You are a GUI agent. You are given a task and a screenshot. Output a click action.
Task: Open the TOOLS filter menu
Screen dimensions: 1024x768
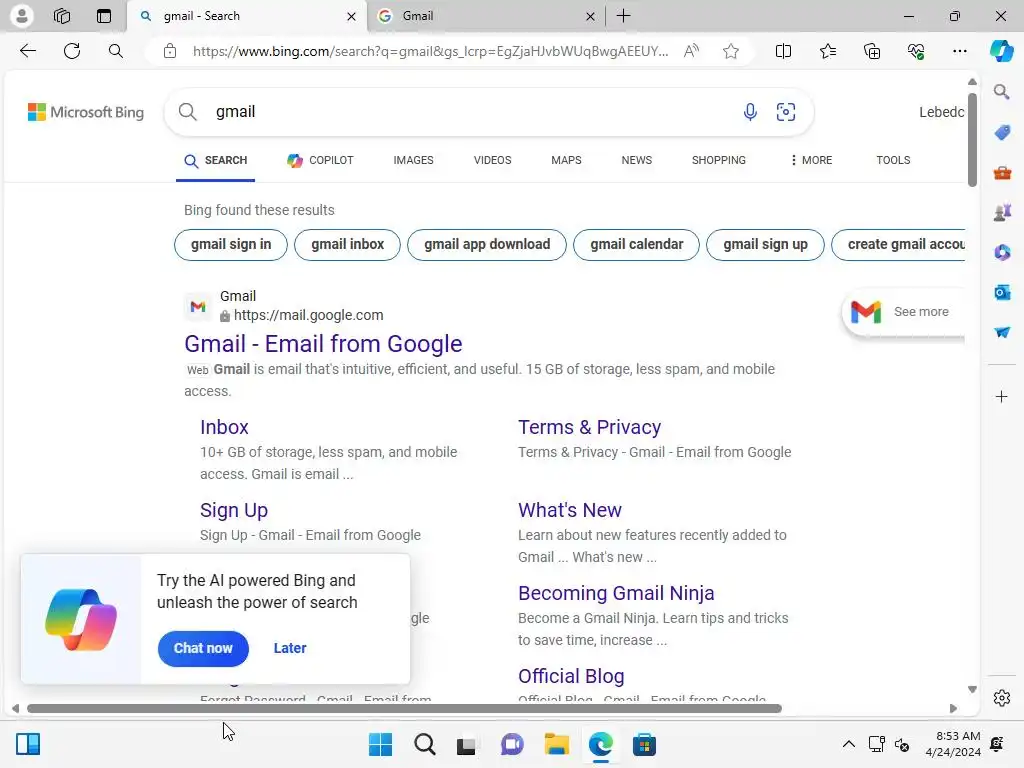(893, 160)
